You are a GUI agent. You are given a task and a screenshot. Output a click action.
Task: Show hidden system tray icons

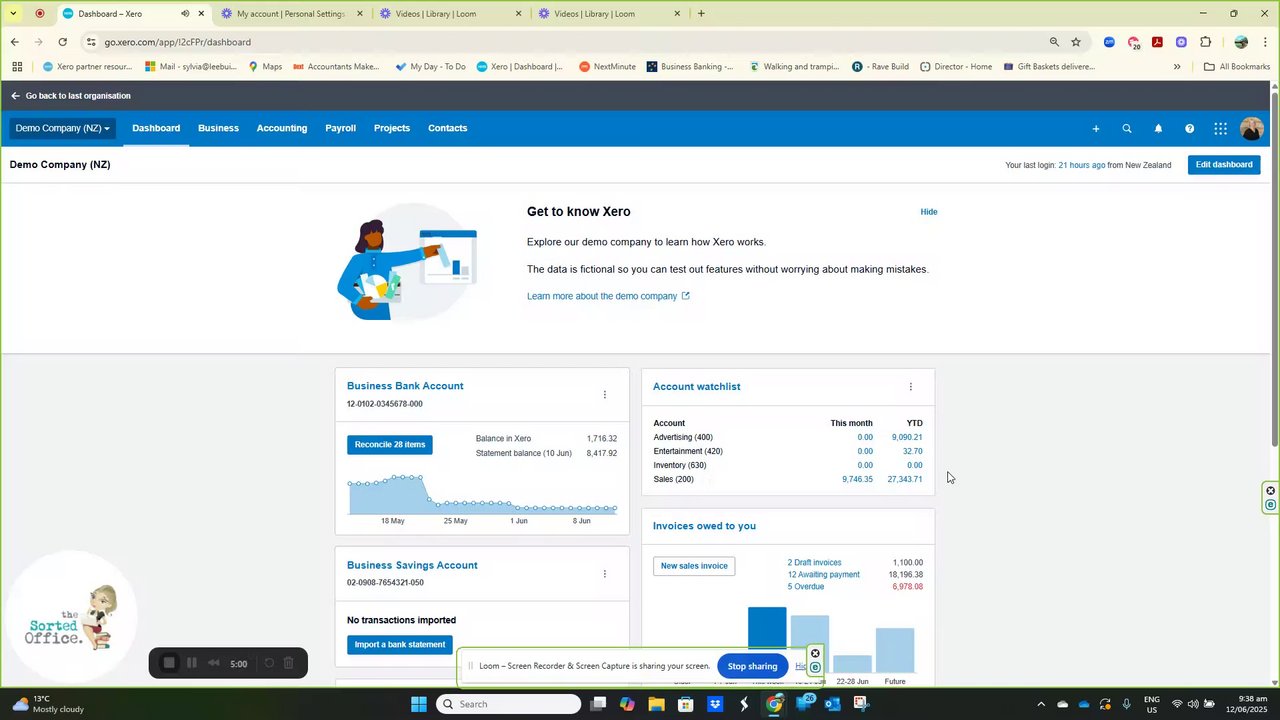click(x=1040, y=704)
